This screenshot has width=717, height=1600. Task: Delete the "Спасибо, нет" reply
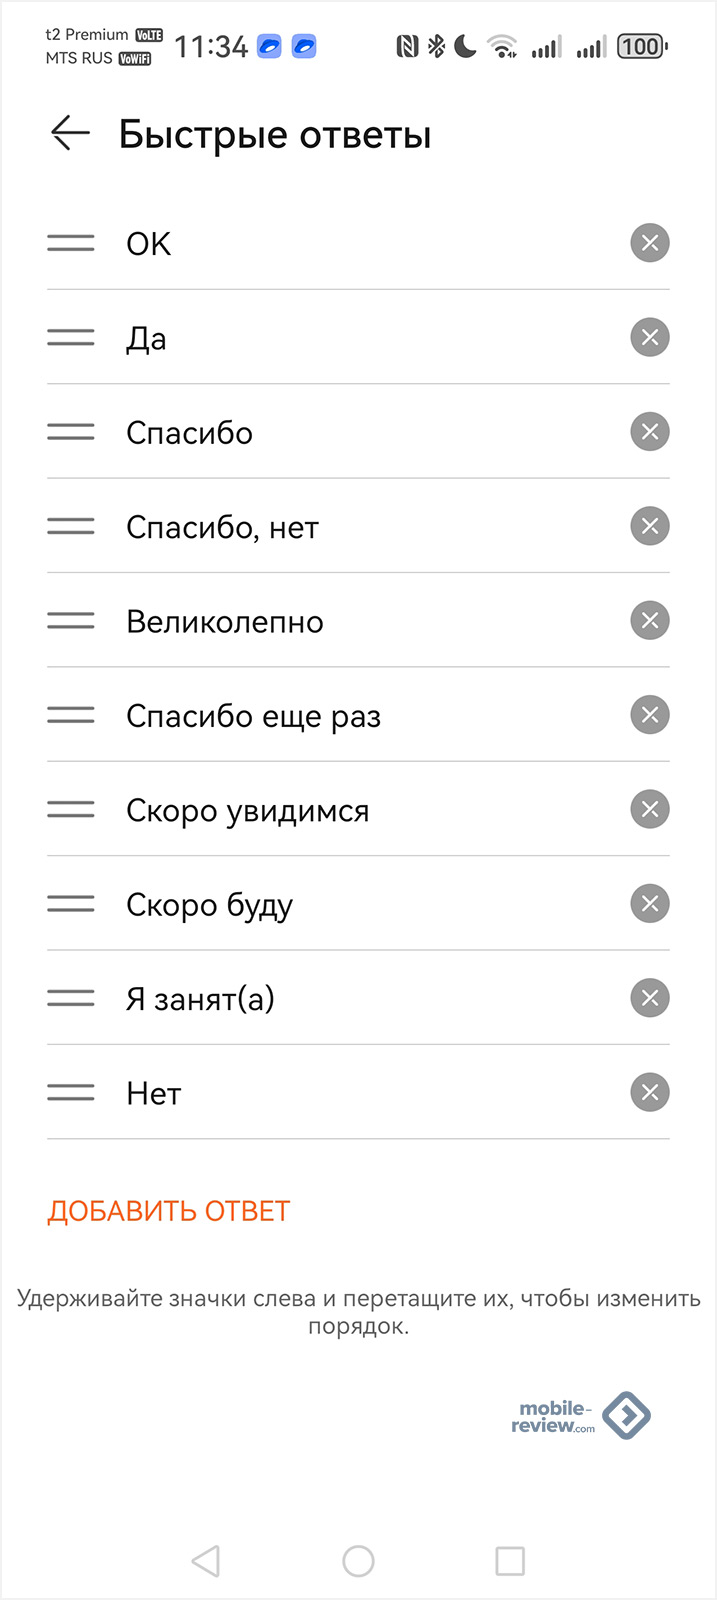tap(650, 526)
